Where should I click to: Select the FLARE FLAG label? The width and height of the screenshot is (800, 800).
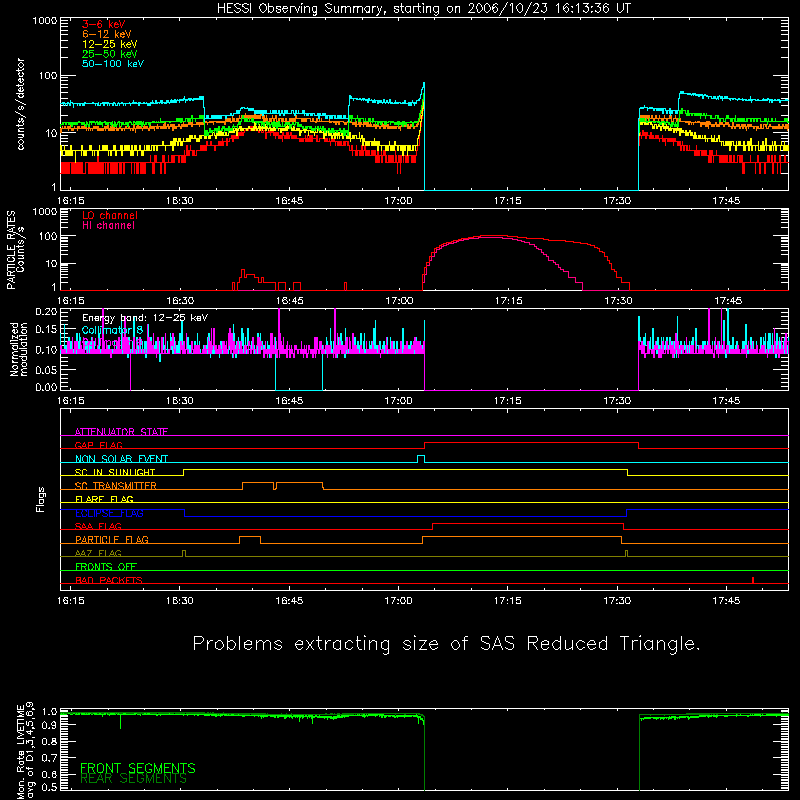(104, 499)
